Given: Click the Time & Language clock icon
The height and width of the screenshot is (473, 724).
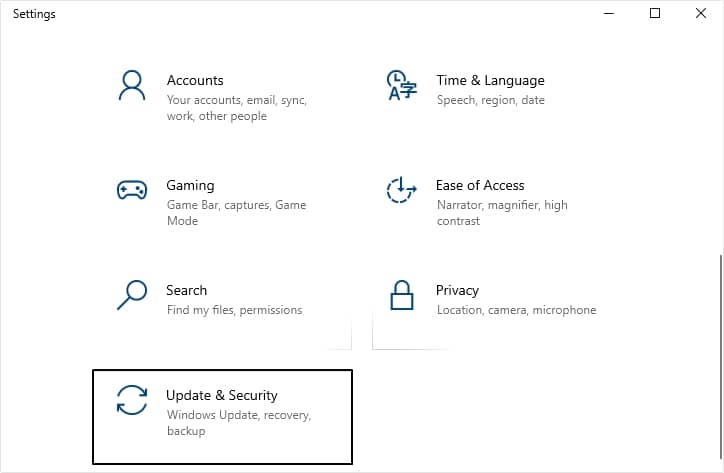Looking at the screenshot, I should click(402, 85).
